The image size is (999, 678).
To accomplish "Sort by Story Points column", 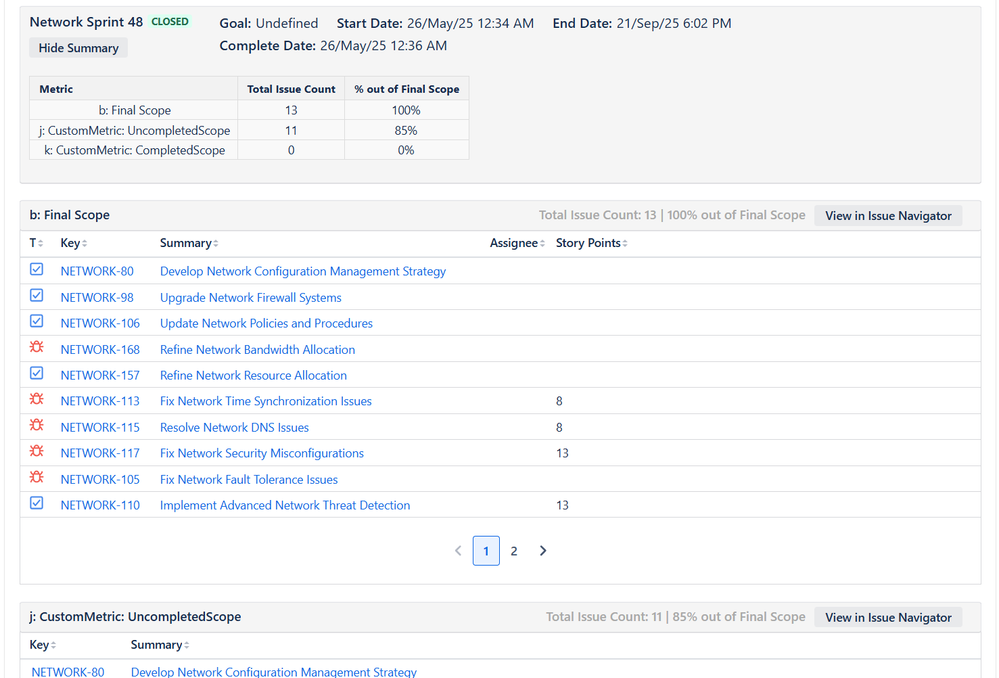I will pyautogui.click(x=592, y=243).
